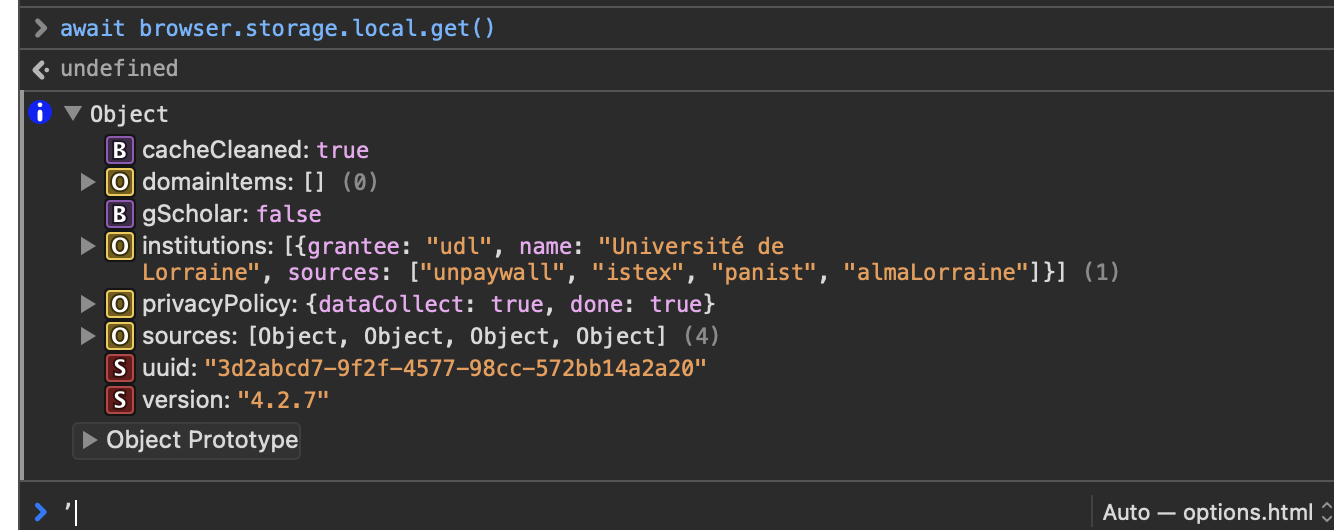
Task: Expand the institutions array
Action: pyautogui.click(x=88, y=245)
